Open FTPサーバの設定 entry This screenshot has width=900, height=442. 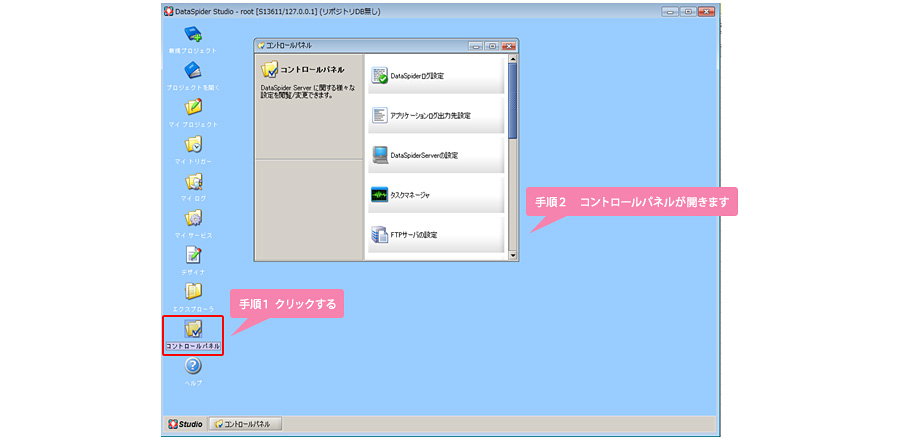coord(436,234)
